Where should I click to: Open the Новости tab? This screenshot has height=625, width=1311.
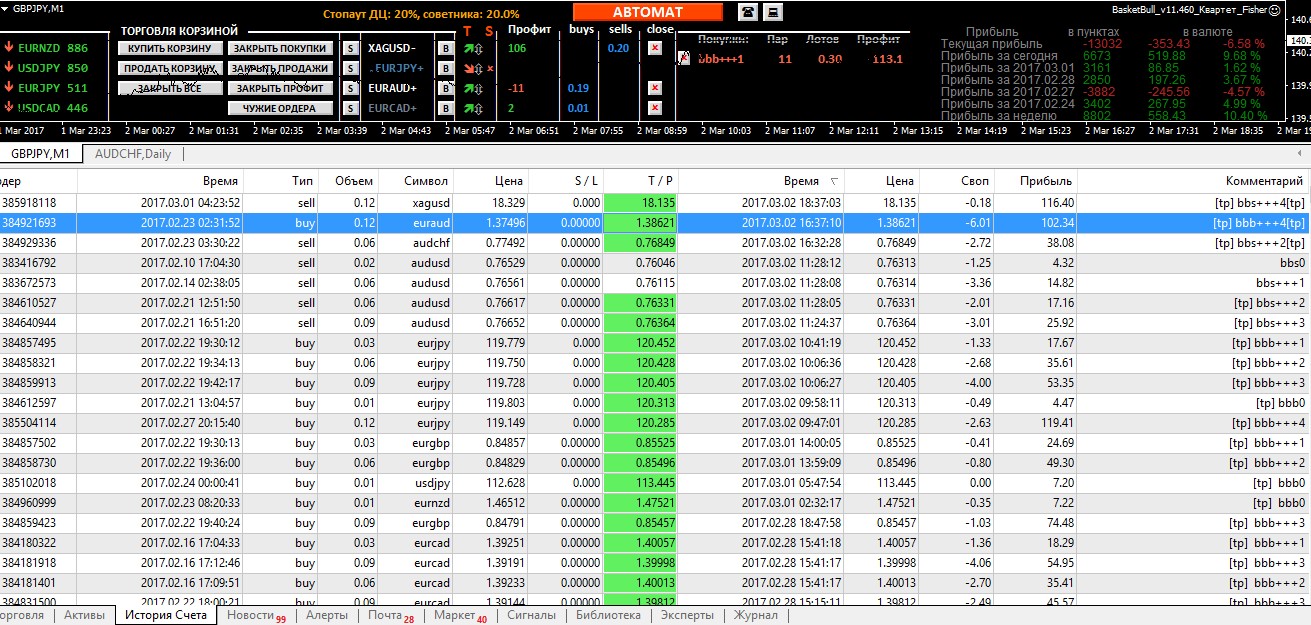click(x=256, y=615)
